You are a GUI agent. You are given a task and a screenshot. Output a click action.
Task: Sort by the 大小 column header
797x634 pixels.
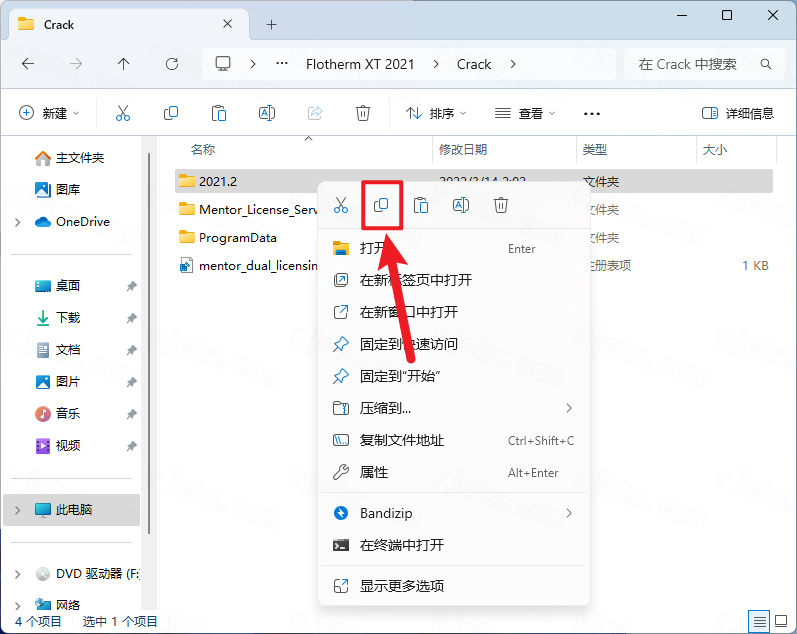click(x=714, y=149)
